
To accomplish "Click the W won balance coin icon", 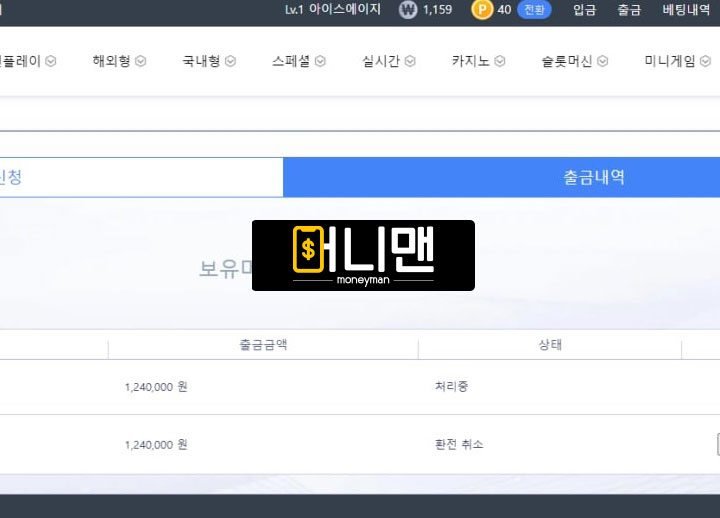I will pyautogui.click(x=408, y=10).
